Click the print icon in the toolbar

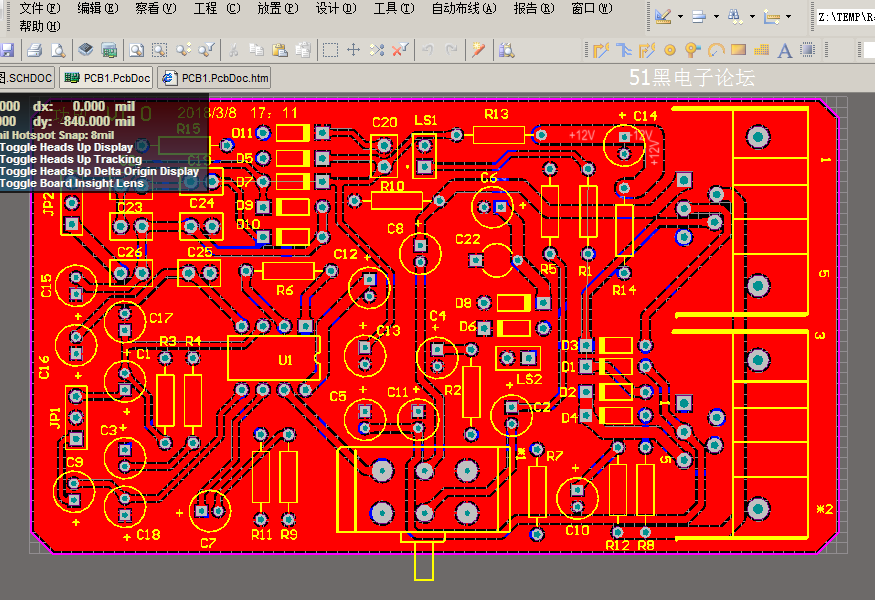coord(35,51)
